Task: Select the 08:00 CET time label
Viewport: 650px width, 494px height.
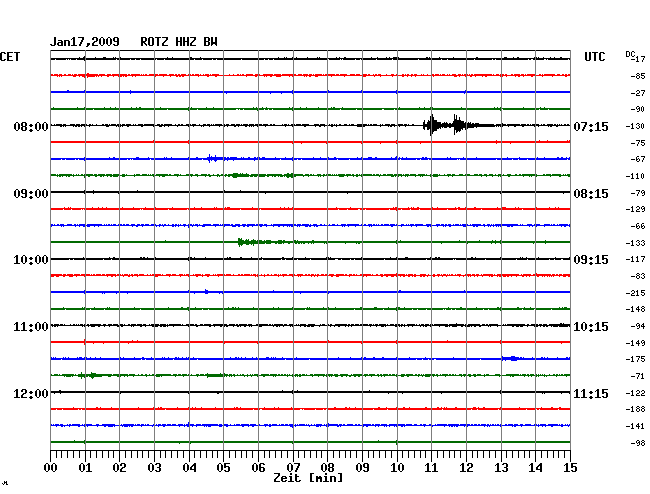Action: pyautogui.click(x=31, y=126)
